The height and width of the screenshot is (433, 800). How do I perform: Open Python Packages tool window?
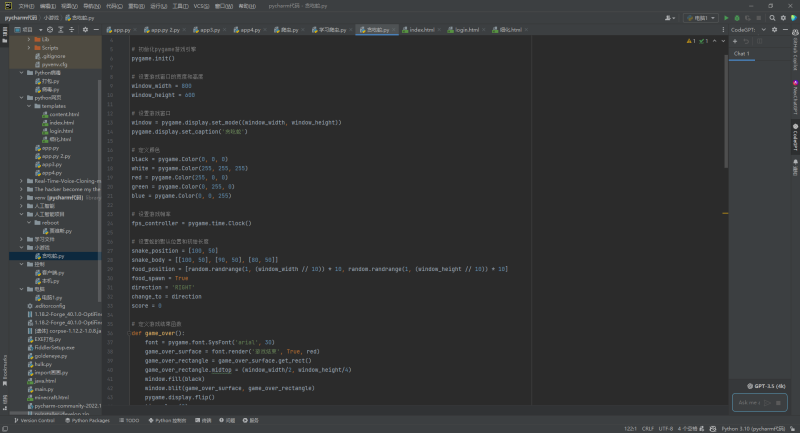(x=88, y=420)
